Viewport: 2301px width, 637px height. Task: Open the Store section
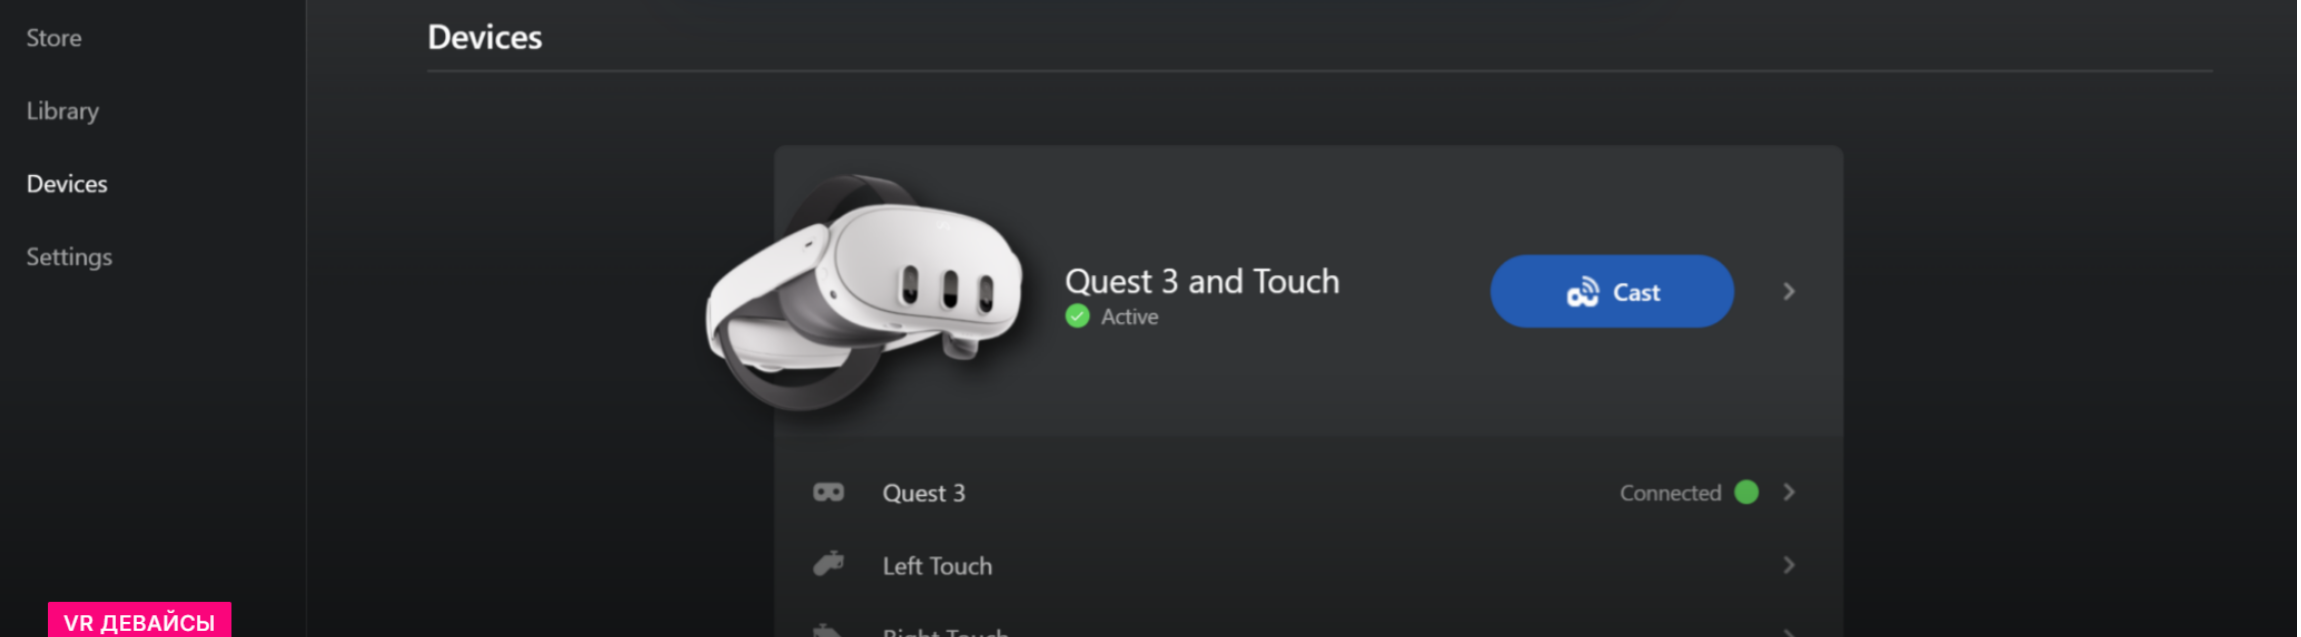54,38
